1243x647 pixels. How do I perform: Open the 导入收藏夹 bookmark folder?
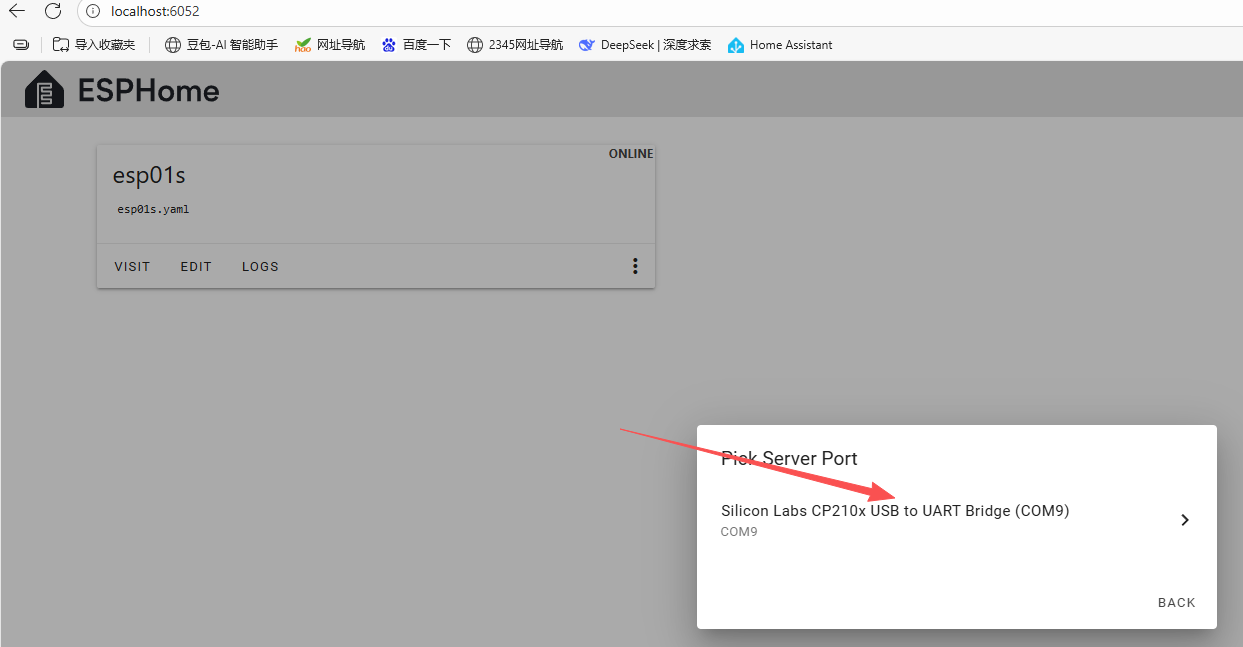point(93,45)
